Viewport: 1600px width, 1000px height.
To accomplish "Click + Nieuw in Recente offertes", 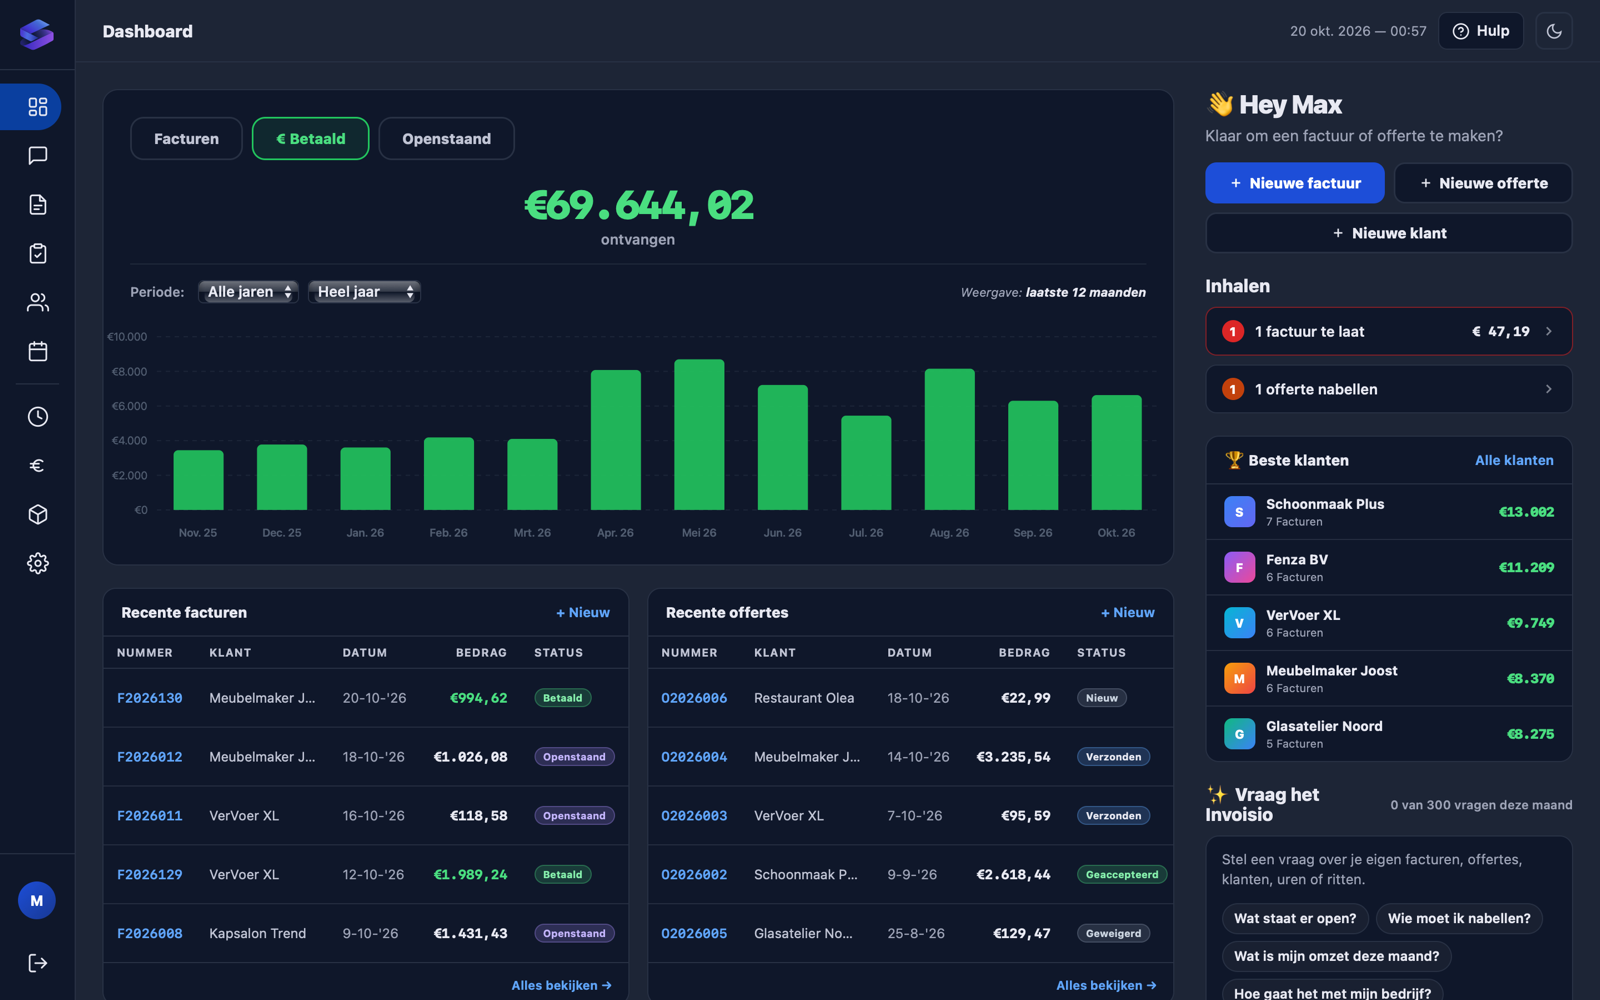I will (x=1128, y=613).
